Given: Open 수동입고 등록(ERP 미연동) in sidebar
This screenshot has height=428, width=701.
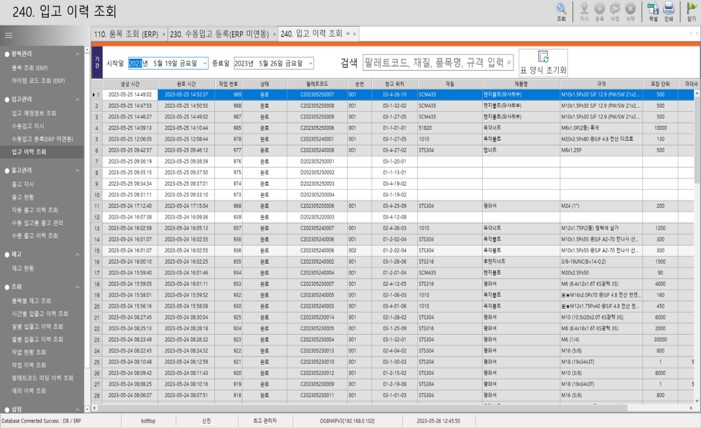Looking at the screenshot, I should point(42,139).
